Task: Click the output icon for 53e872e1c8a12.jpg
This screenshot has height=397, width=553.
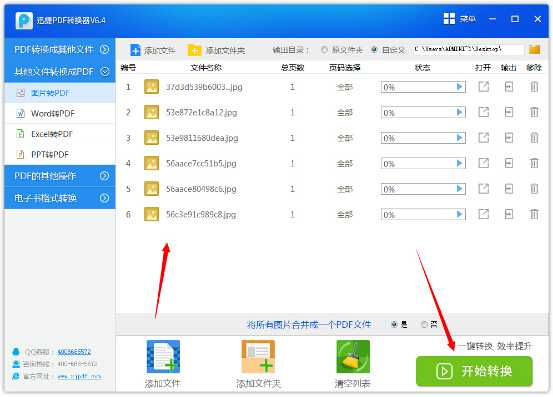Action: (x=509, y=112)
